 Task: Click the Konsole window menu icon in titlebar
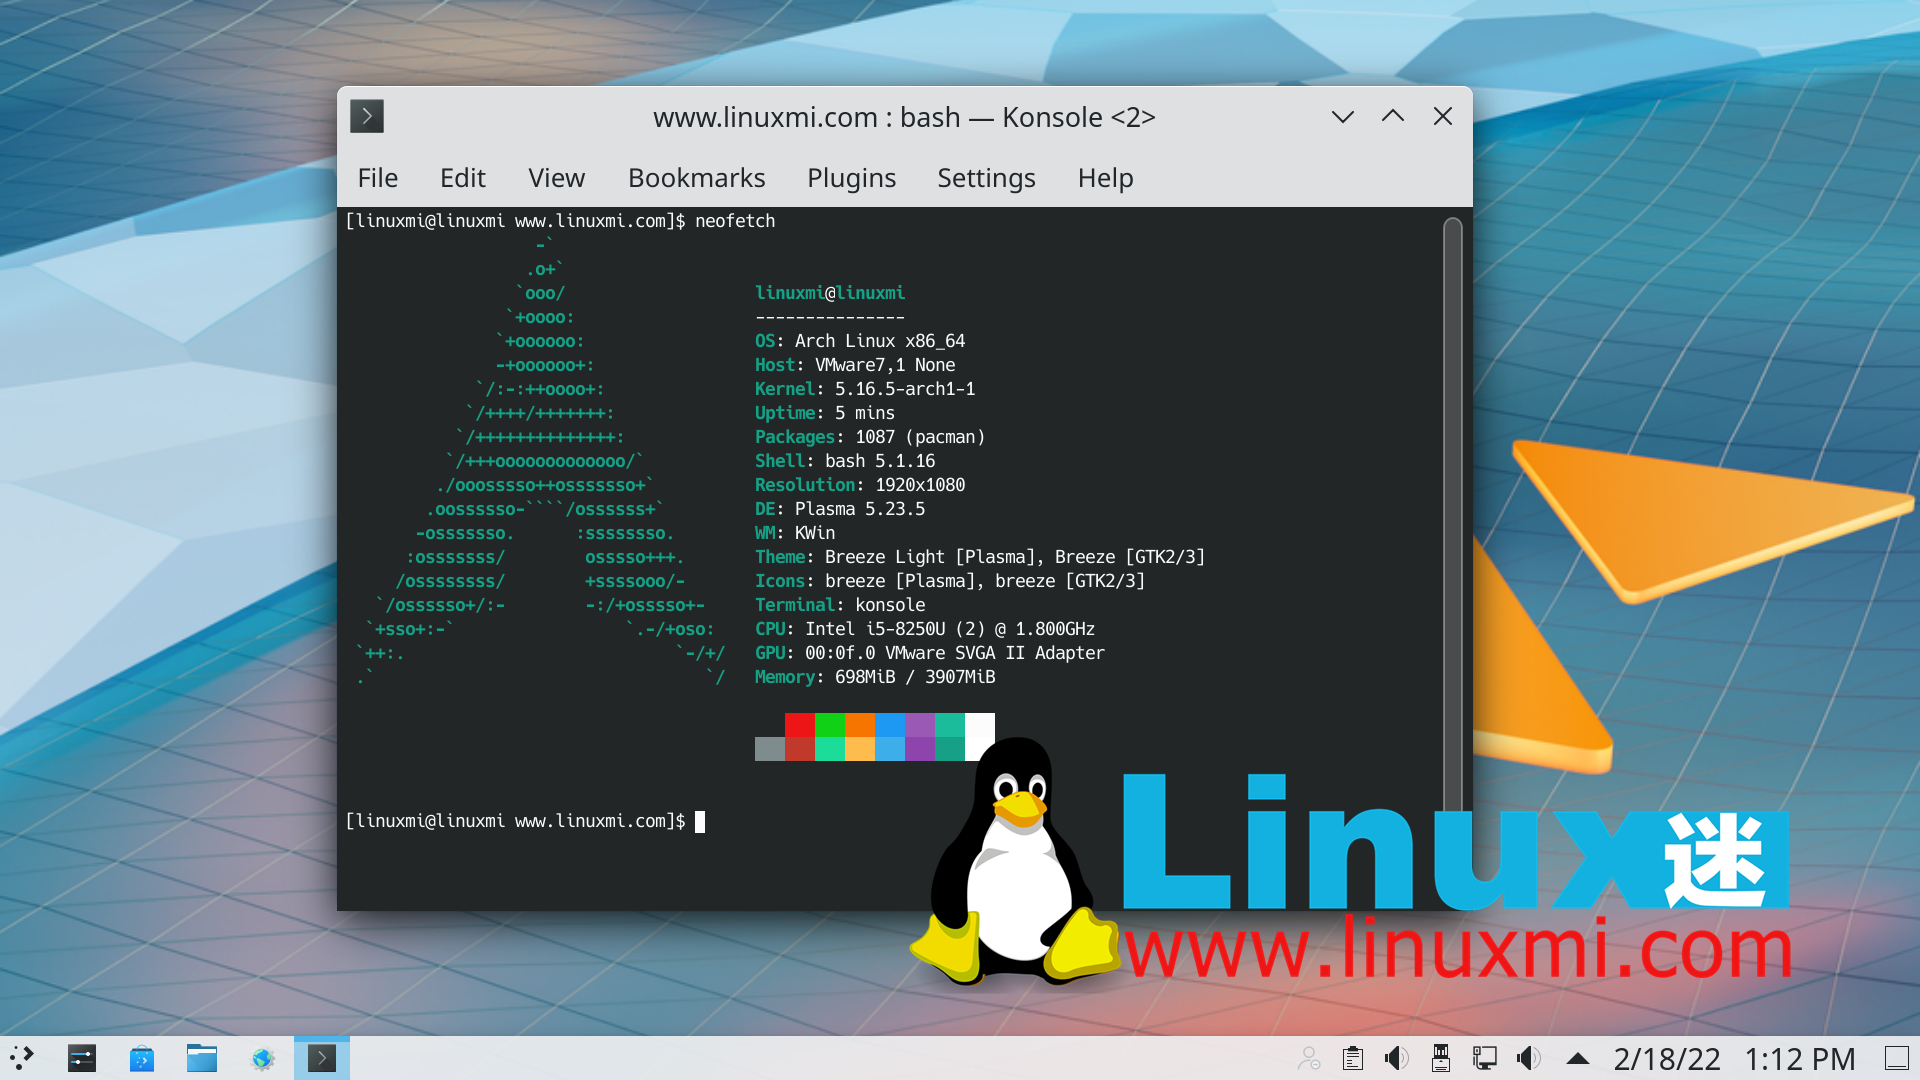coord(367,117)
